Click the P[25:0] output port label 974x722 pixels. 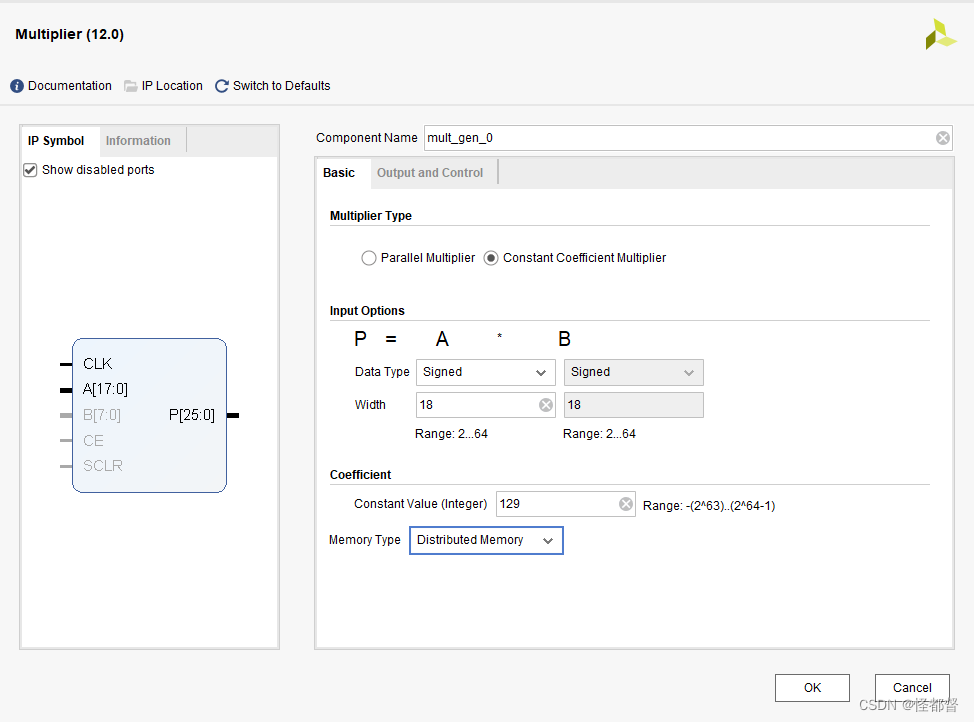[x=192, y=415]
